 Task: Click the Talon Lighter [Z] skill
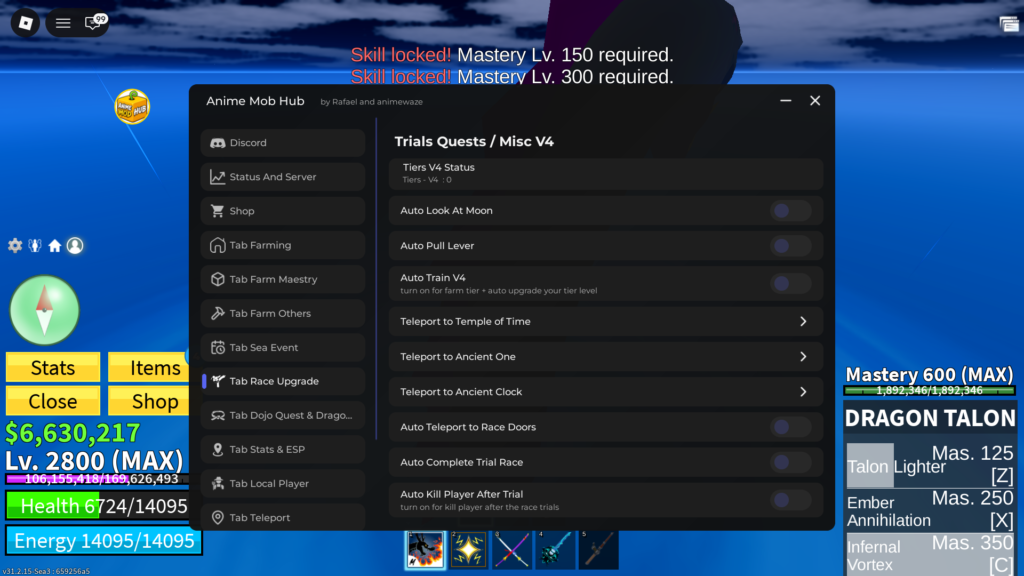click(930, 466)
